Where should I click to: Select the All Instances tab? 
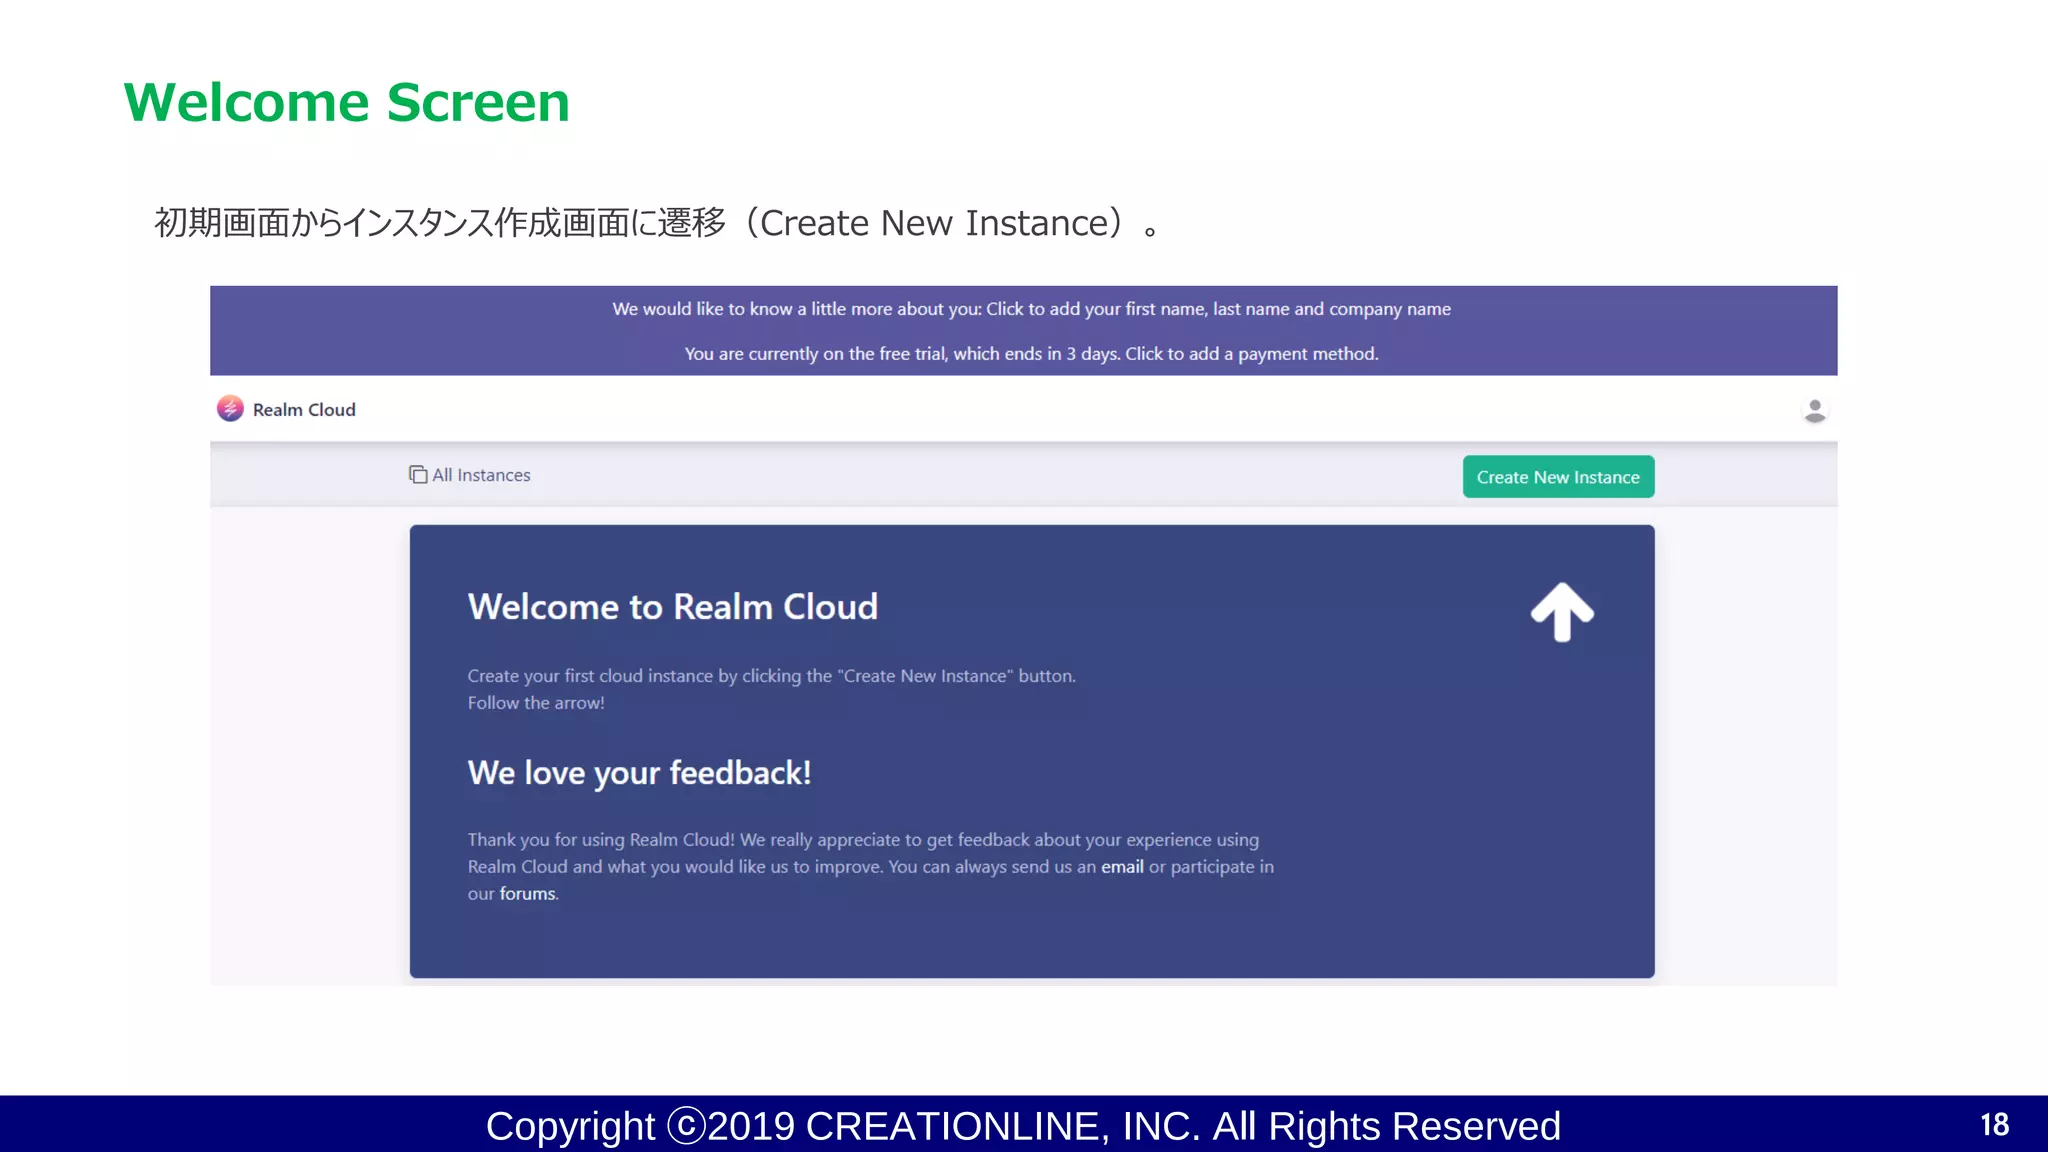pos(470,475)
